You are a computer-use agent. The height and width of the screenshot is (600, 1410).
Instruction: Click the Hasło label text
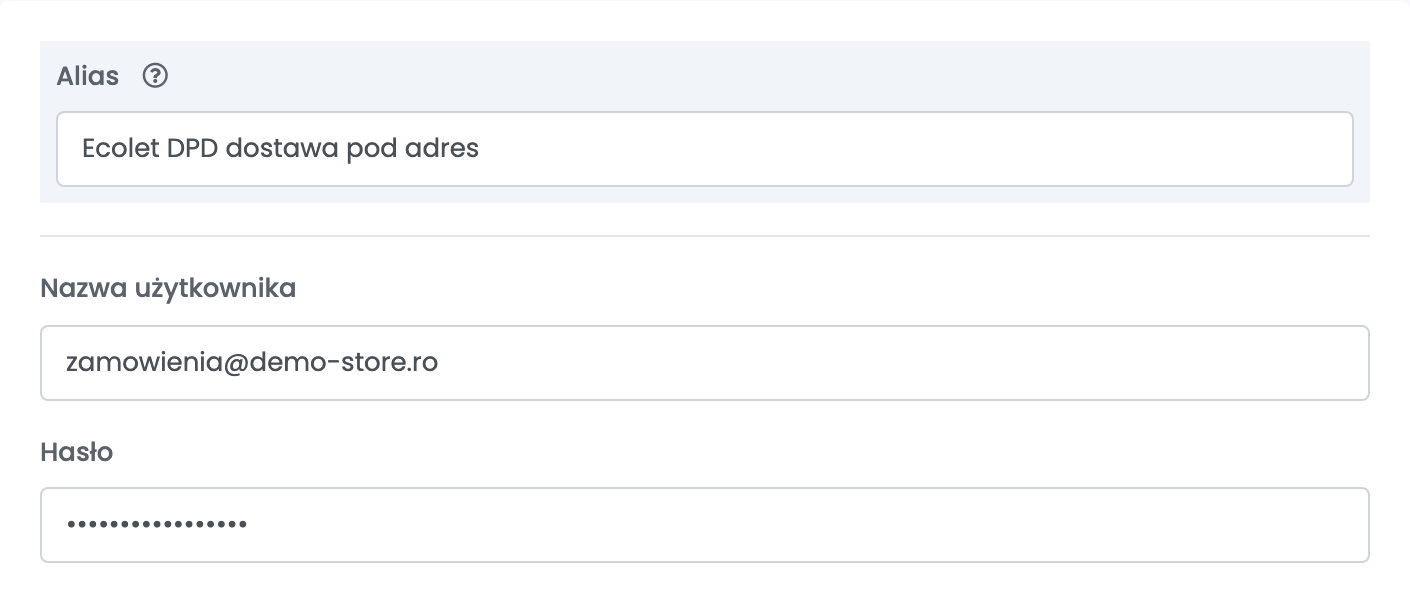(77, 452)
